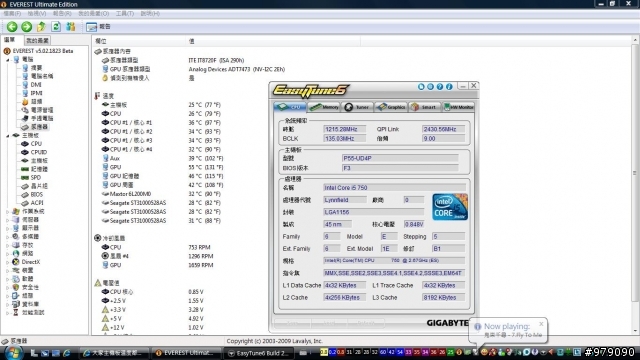The width and height of the screenshot is (640, 360).
Task: Go back with the green left arrow
Action: pos(12,27)
